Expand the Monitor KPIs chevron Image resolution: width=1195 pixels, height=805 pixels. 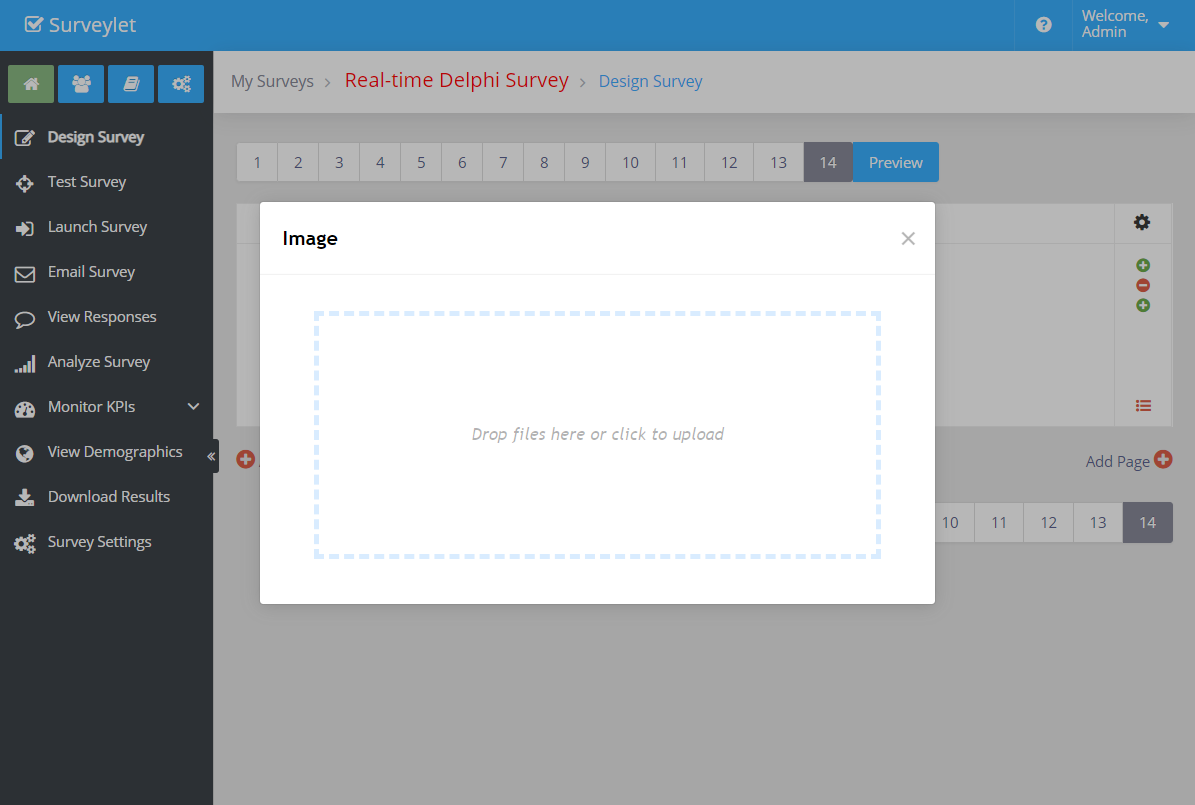click(194, 407)
